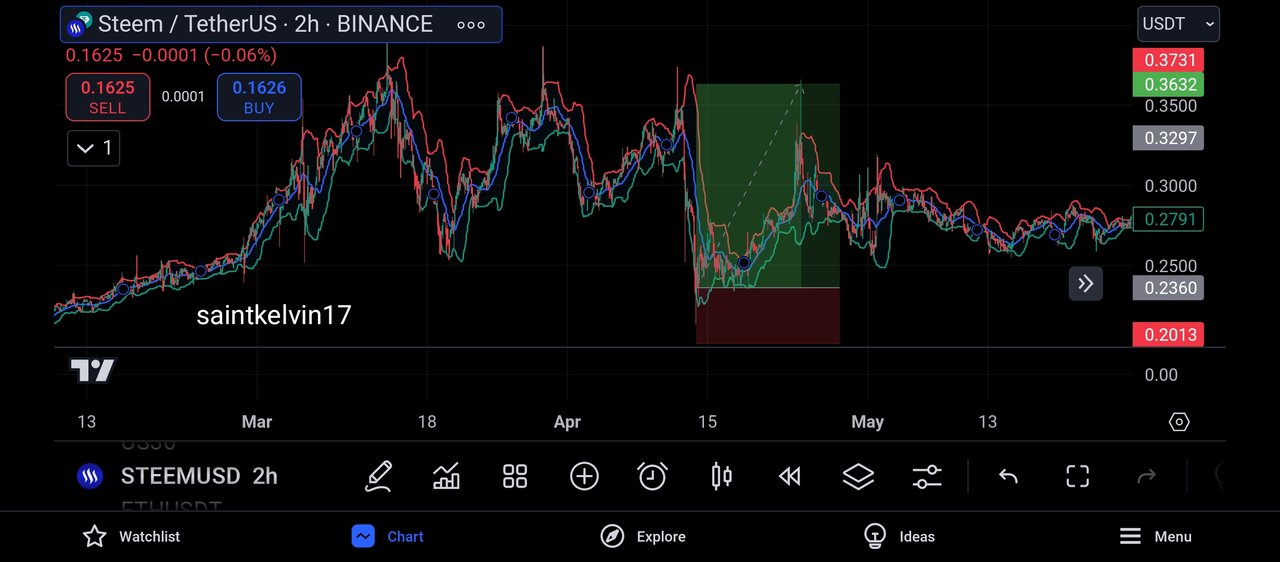Tap the Steem coin icon beside STEEMUSD

tap(90, 476)
